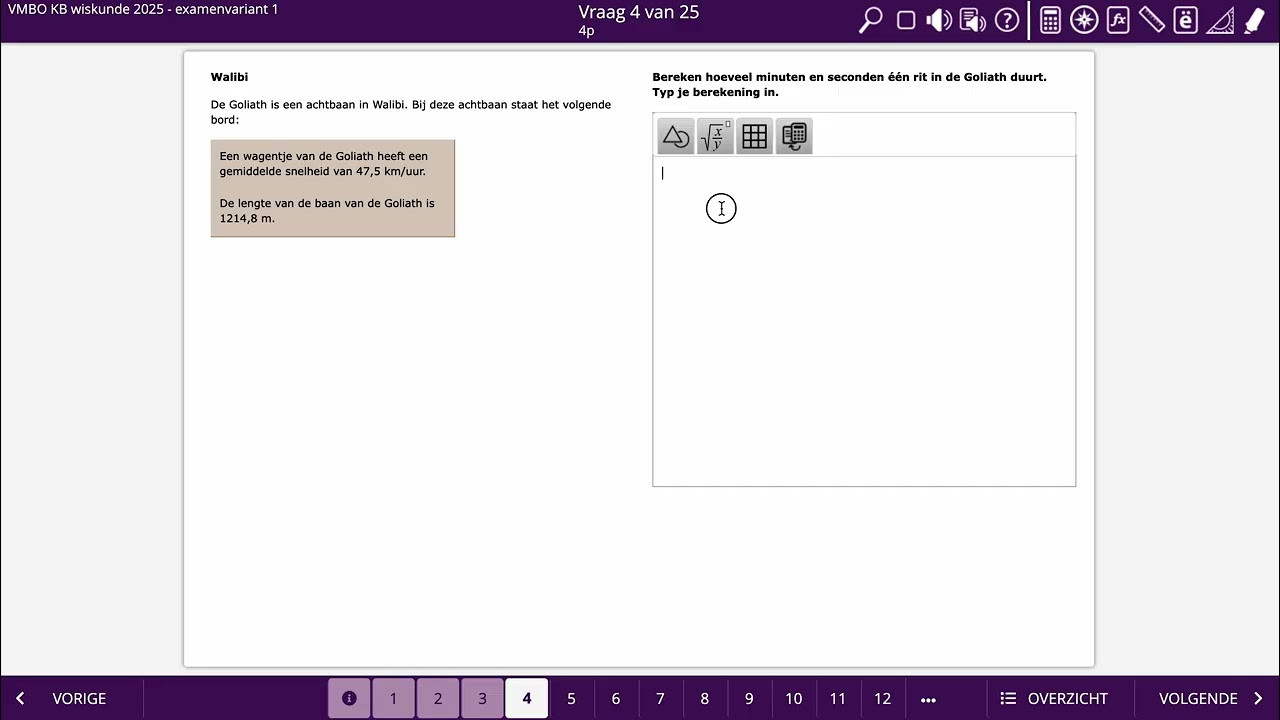Jump to question 11
Image resolution: width=1280 pixels, height=720 pixels.
(x=838, y=699)
